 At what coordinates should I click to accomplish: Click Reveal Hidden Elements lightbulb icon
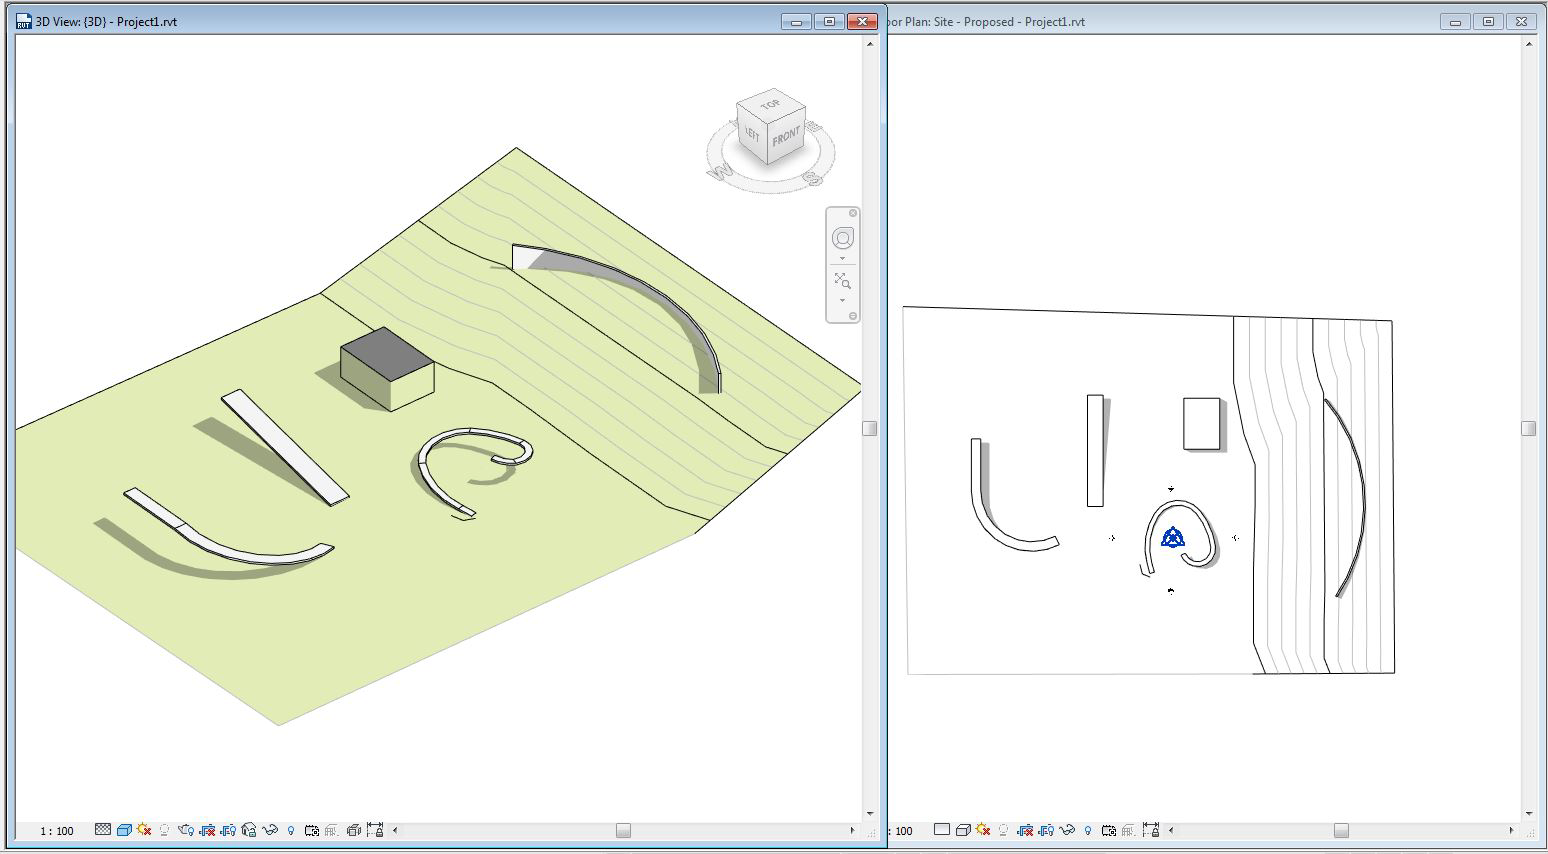pyautogui.click(x=291, y=830)
